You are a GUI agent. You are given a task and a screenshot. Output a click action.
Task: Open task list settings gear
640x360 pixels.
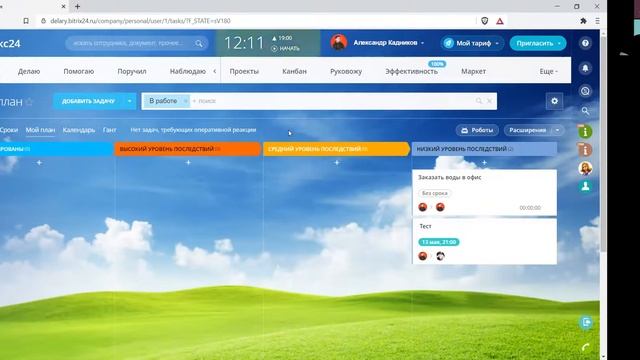[x=554, y=101]
